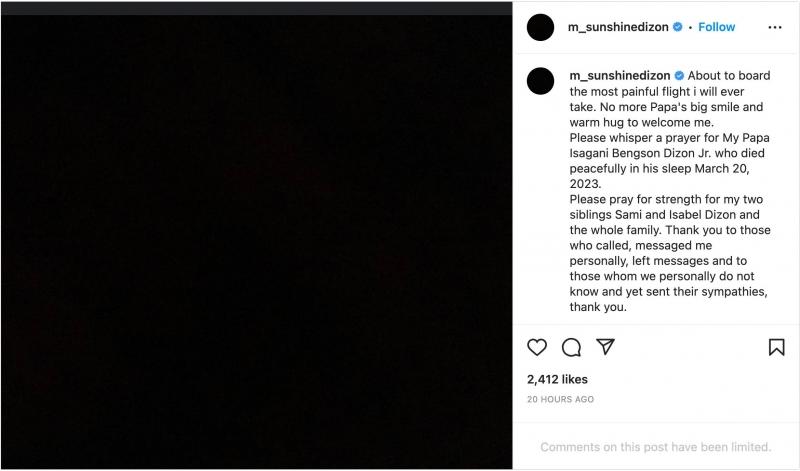Click the verified badge in the post header
The height and width of the screenshot is (471, 800).
pos(677,27)
